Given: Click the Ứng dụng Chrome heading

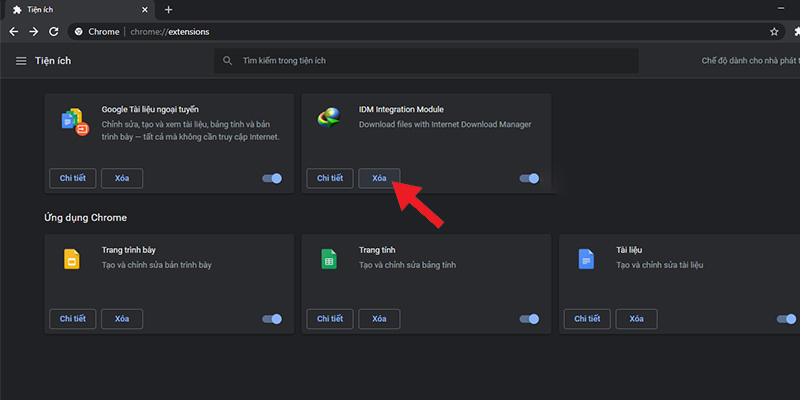Looking at the screenshot, I should point(86,218).
